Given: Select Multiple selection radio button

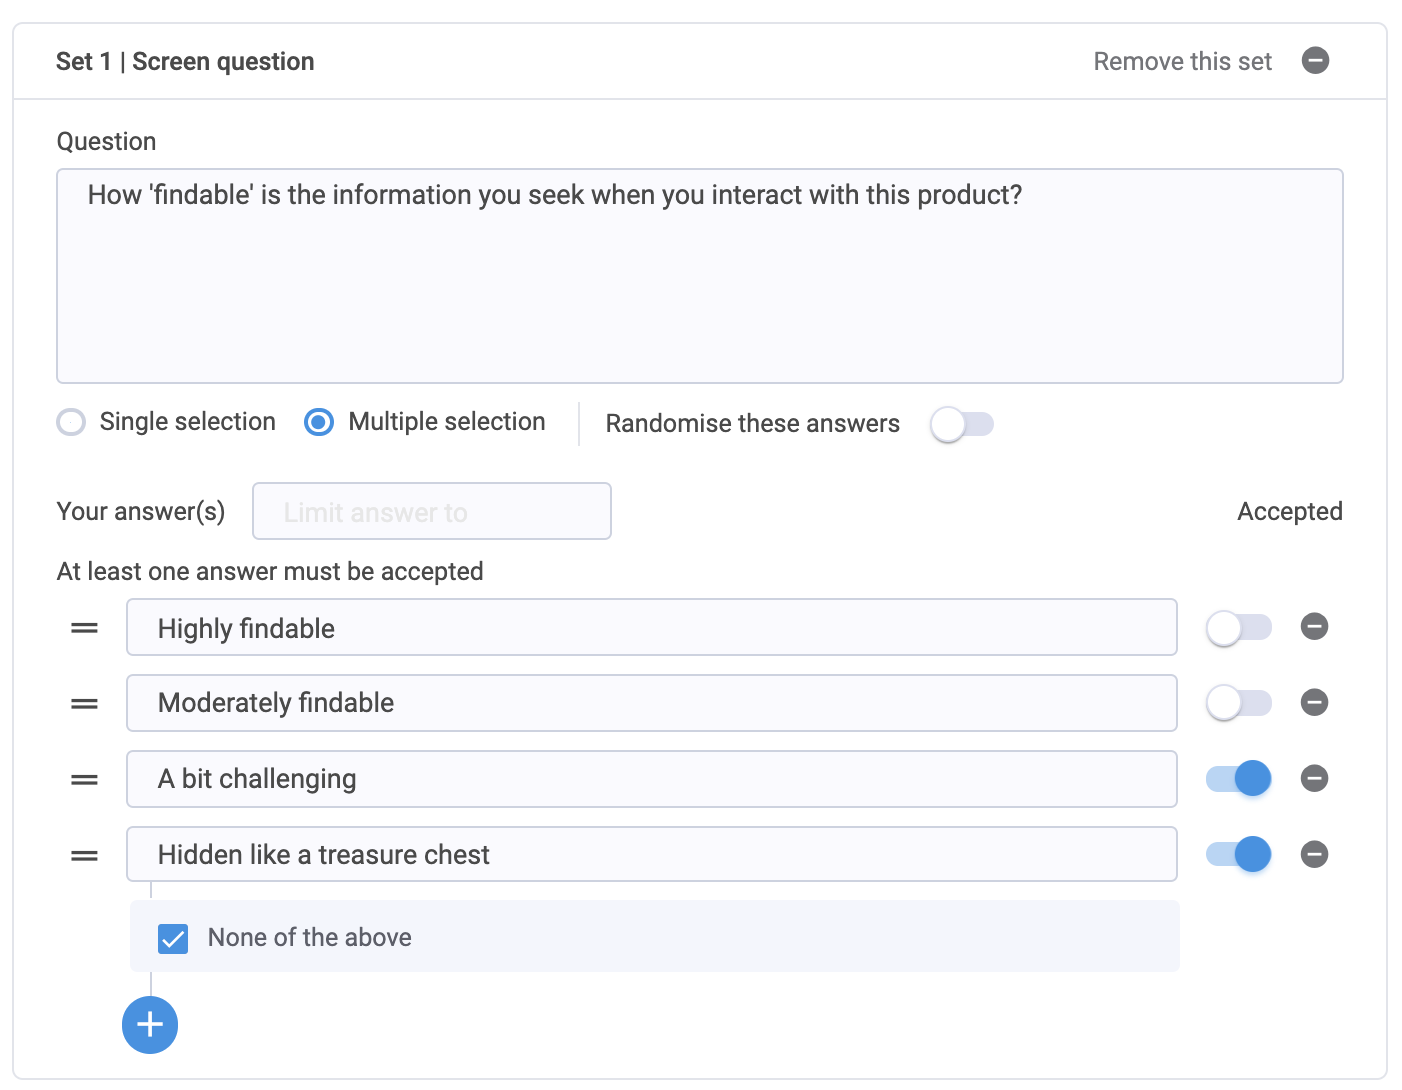Looking at the screenshot, I should click(x=319, y=422).
